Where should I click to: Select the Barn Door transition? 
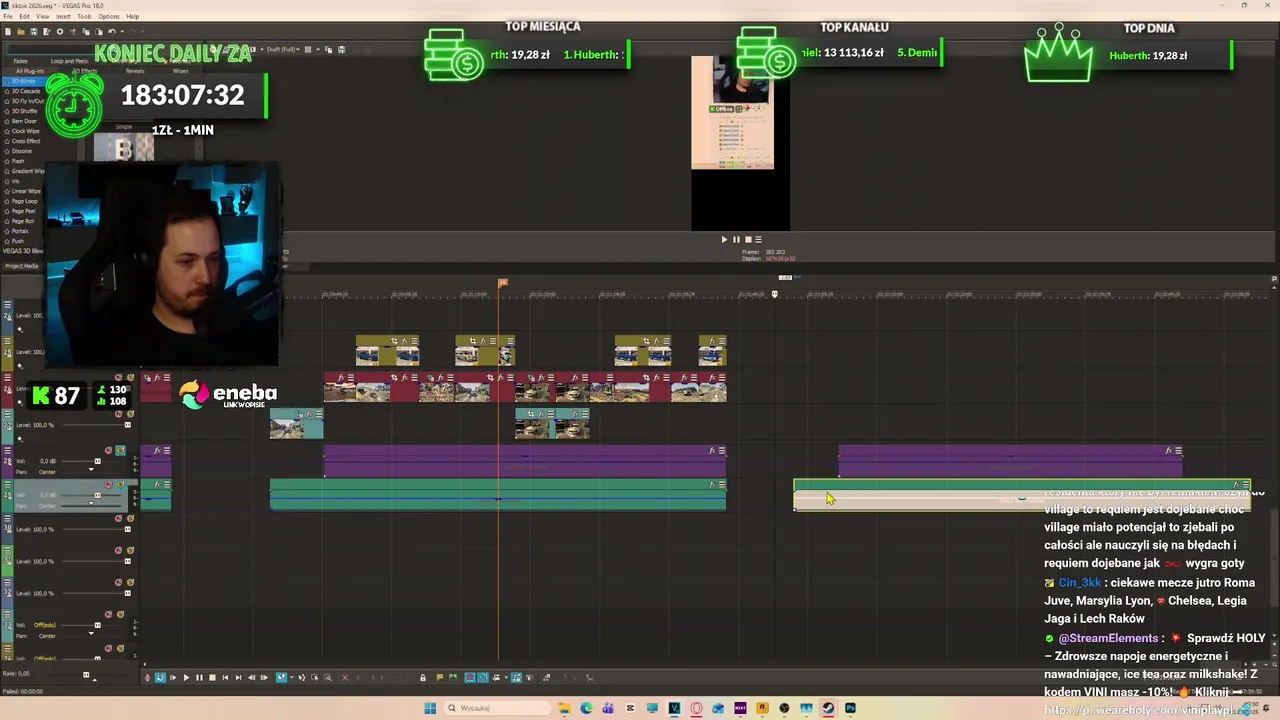[x=23, y=121]
